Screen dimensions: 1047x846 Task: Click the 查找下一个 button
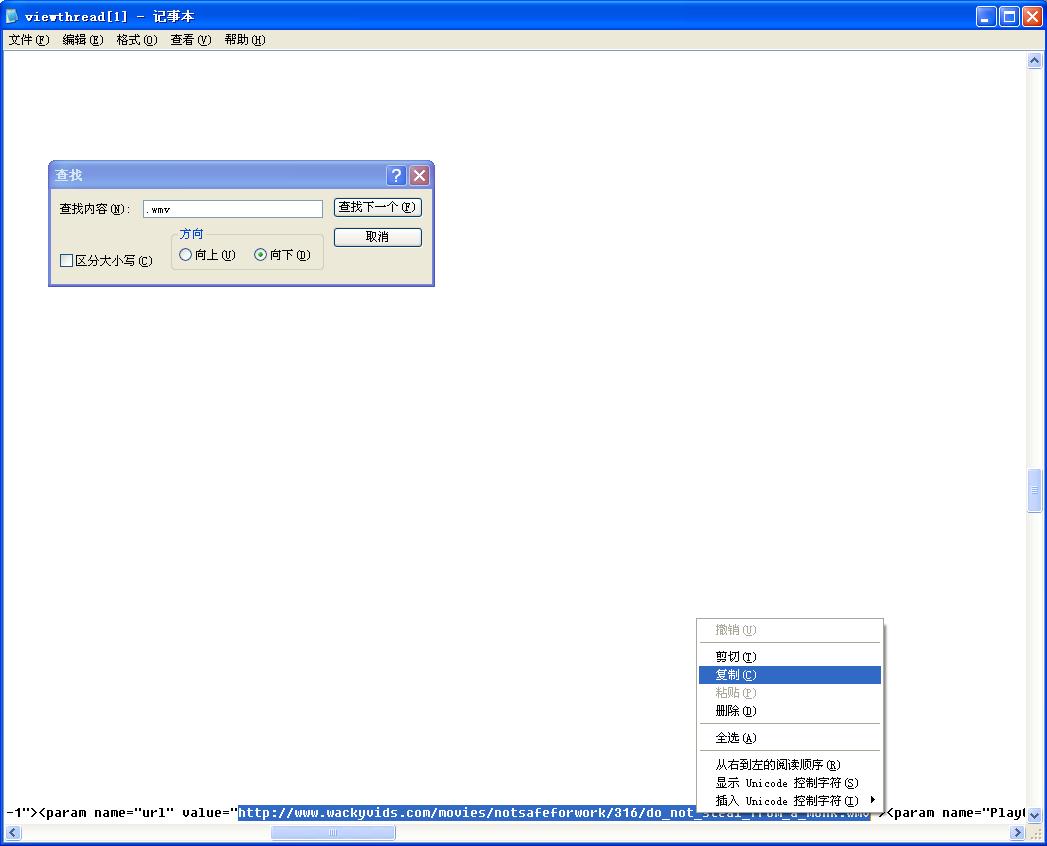[x=377, y=207]
